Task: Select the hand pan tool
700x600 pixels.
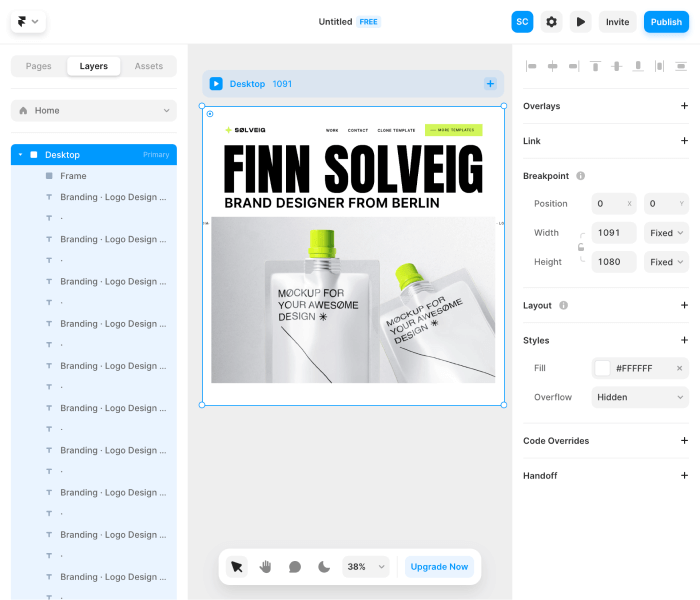Action: 266,566
